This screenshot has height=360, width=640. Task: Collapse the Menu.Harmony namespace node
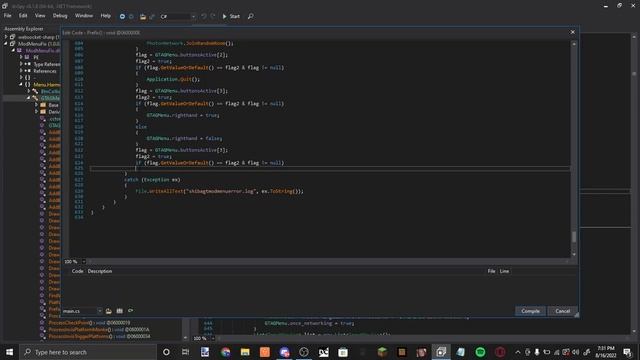click(x=21, y=84)
